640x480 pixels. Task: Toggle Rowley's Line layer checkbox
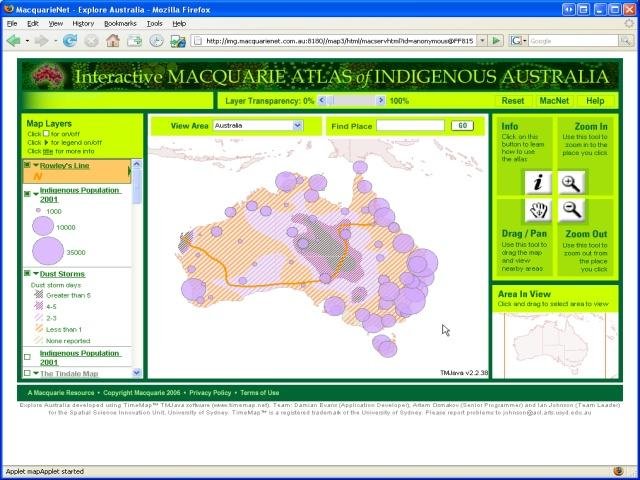tap(27, 165)
